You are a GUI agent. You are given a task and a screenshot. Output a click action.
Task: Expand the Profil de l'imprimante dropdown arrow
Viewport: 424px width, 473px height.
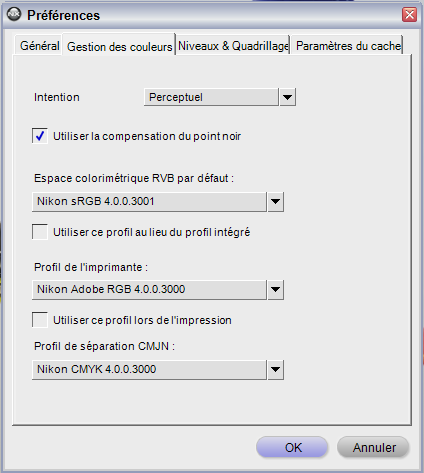(x=275, y=289)
